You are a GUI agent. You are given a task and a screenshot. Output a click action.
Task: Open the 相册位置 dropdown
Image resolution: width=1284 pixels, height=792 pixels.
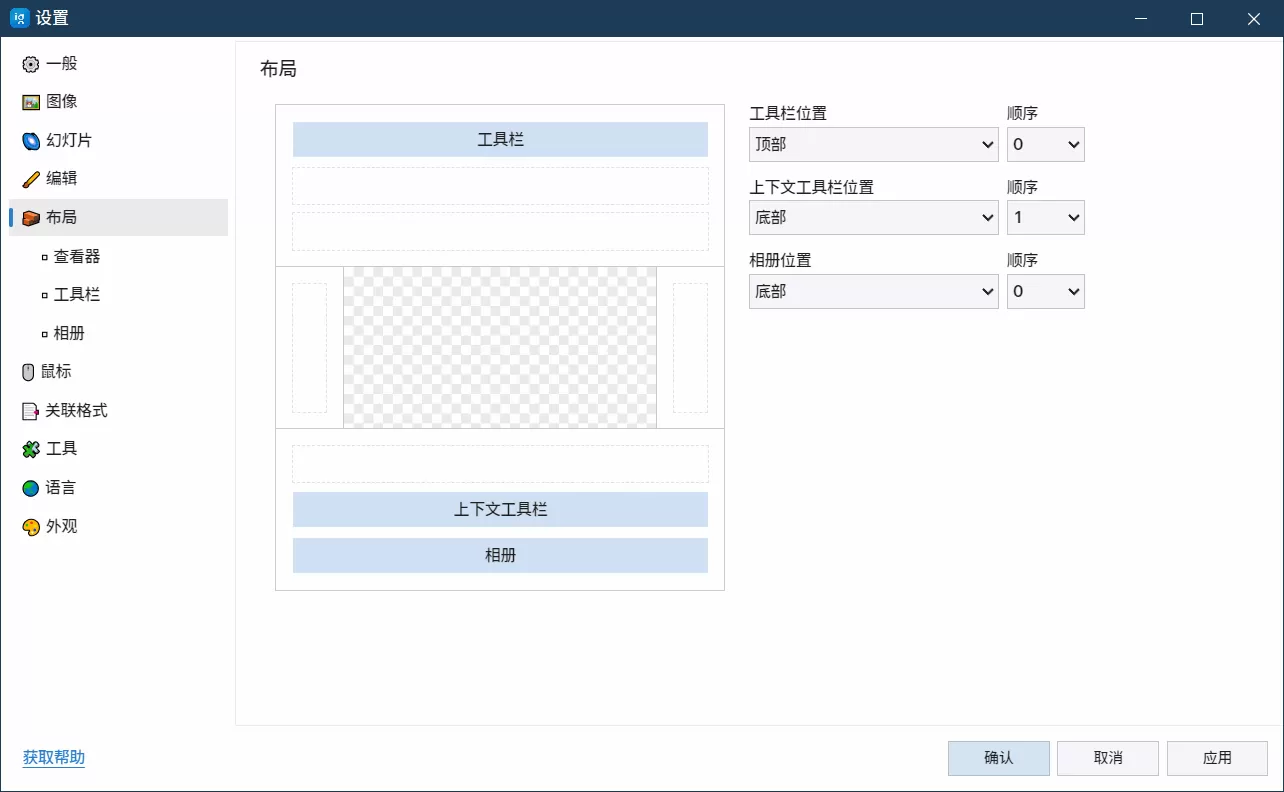pyautogui.click(x=872, y=291)
